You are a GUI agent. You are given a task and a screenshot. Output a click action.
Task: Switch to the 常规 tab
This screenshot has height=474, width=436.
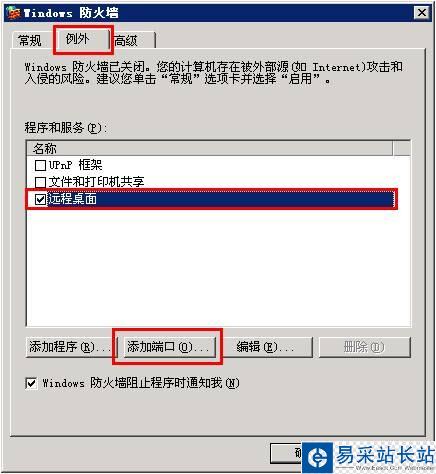tap(30, 41)
